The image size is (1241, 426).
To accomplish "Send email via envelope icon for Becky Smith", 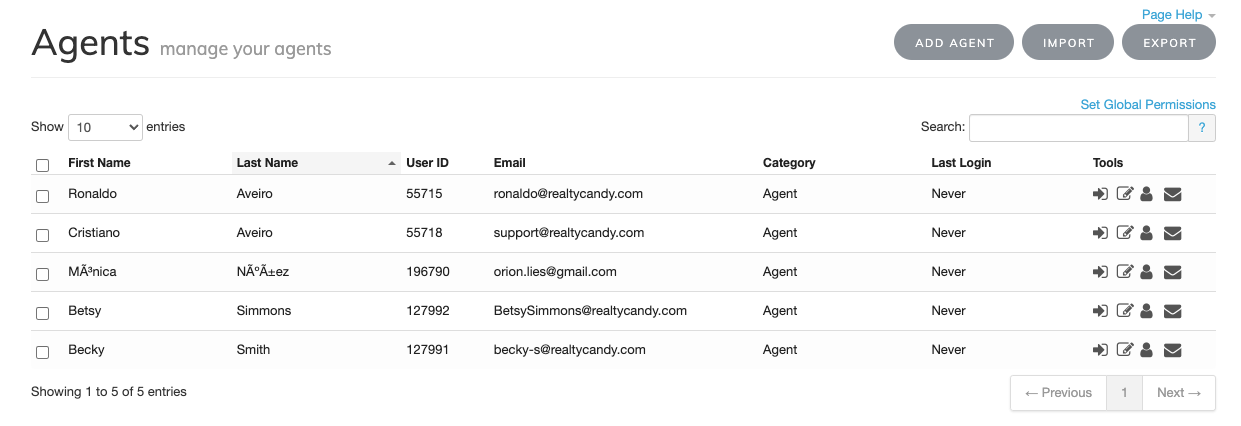I will (1173, 350).
